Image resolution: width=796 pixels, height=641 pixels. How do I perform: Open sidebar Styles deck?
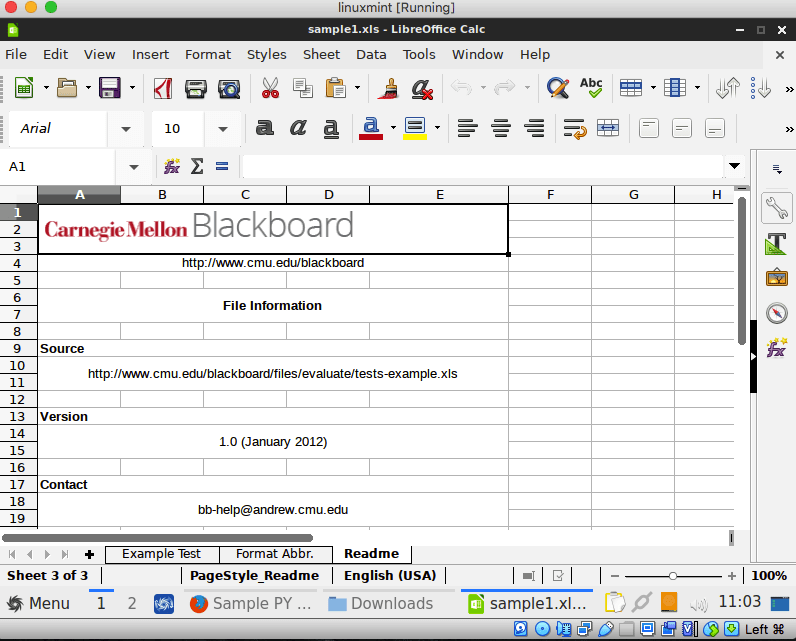pyautogui.click(x=777, y=244)
